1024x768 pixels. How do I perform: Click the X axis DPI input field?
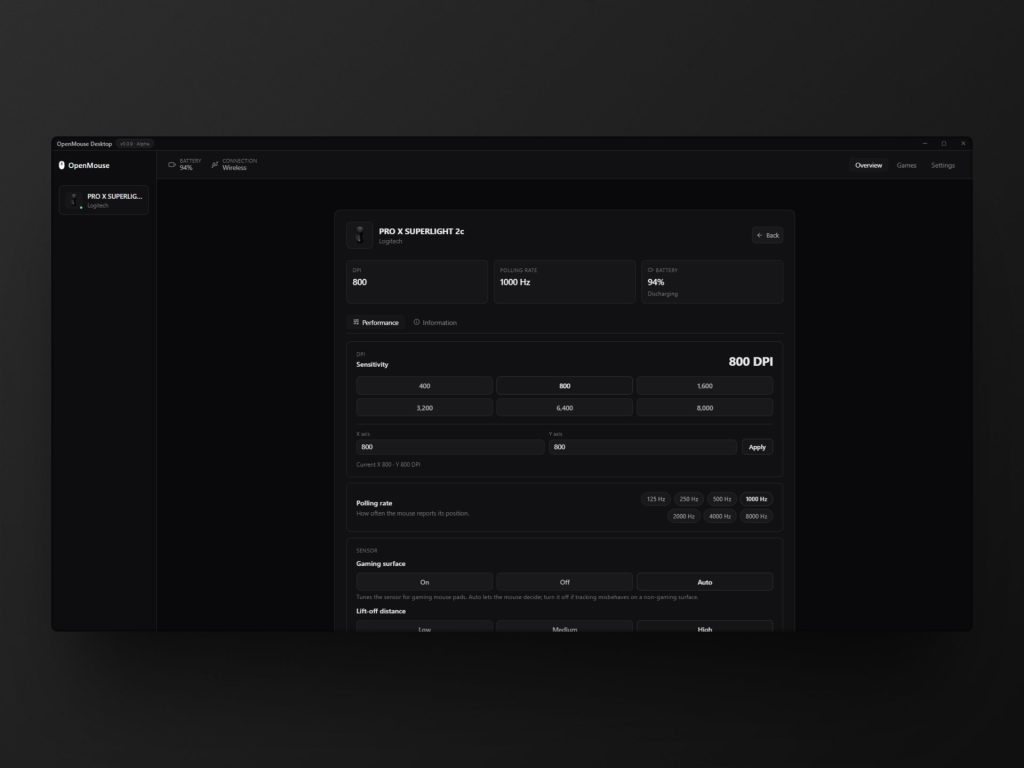451,447
